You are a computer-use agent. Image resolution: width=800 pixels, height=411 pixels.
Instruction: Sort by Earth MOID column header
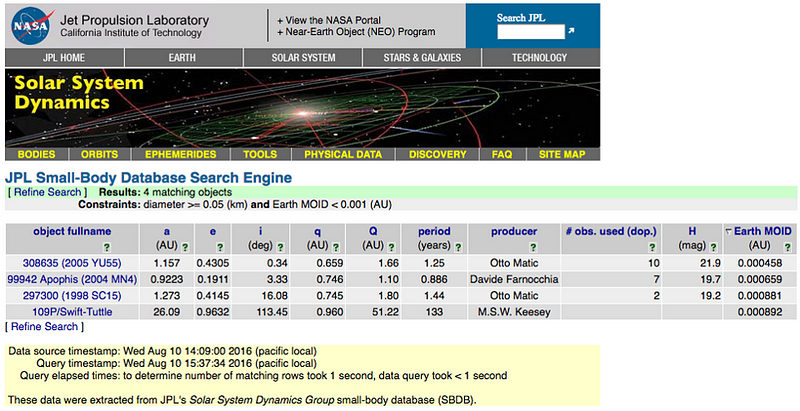click(763, 232)
